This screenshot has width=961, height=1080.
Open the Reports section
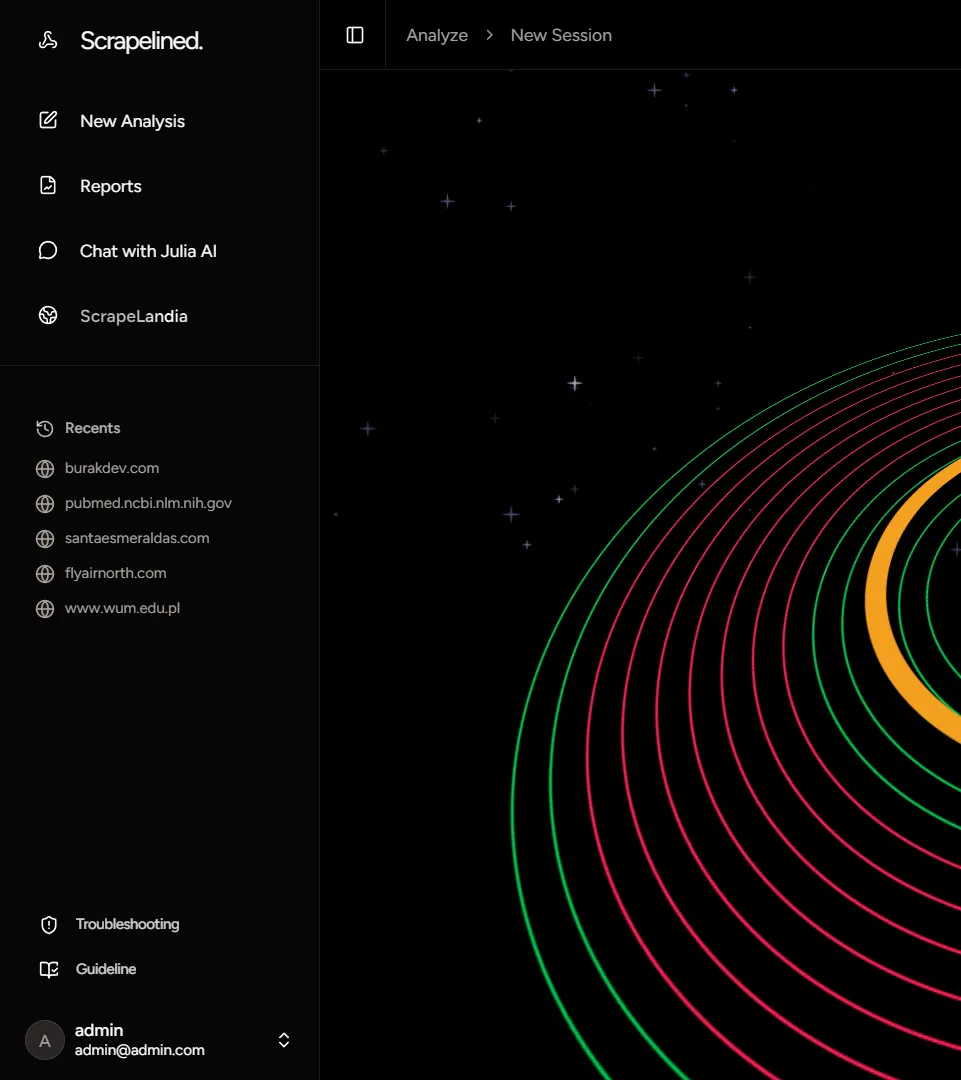110,186
